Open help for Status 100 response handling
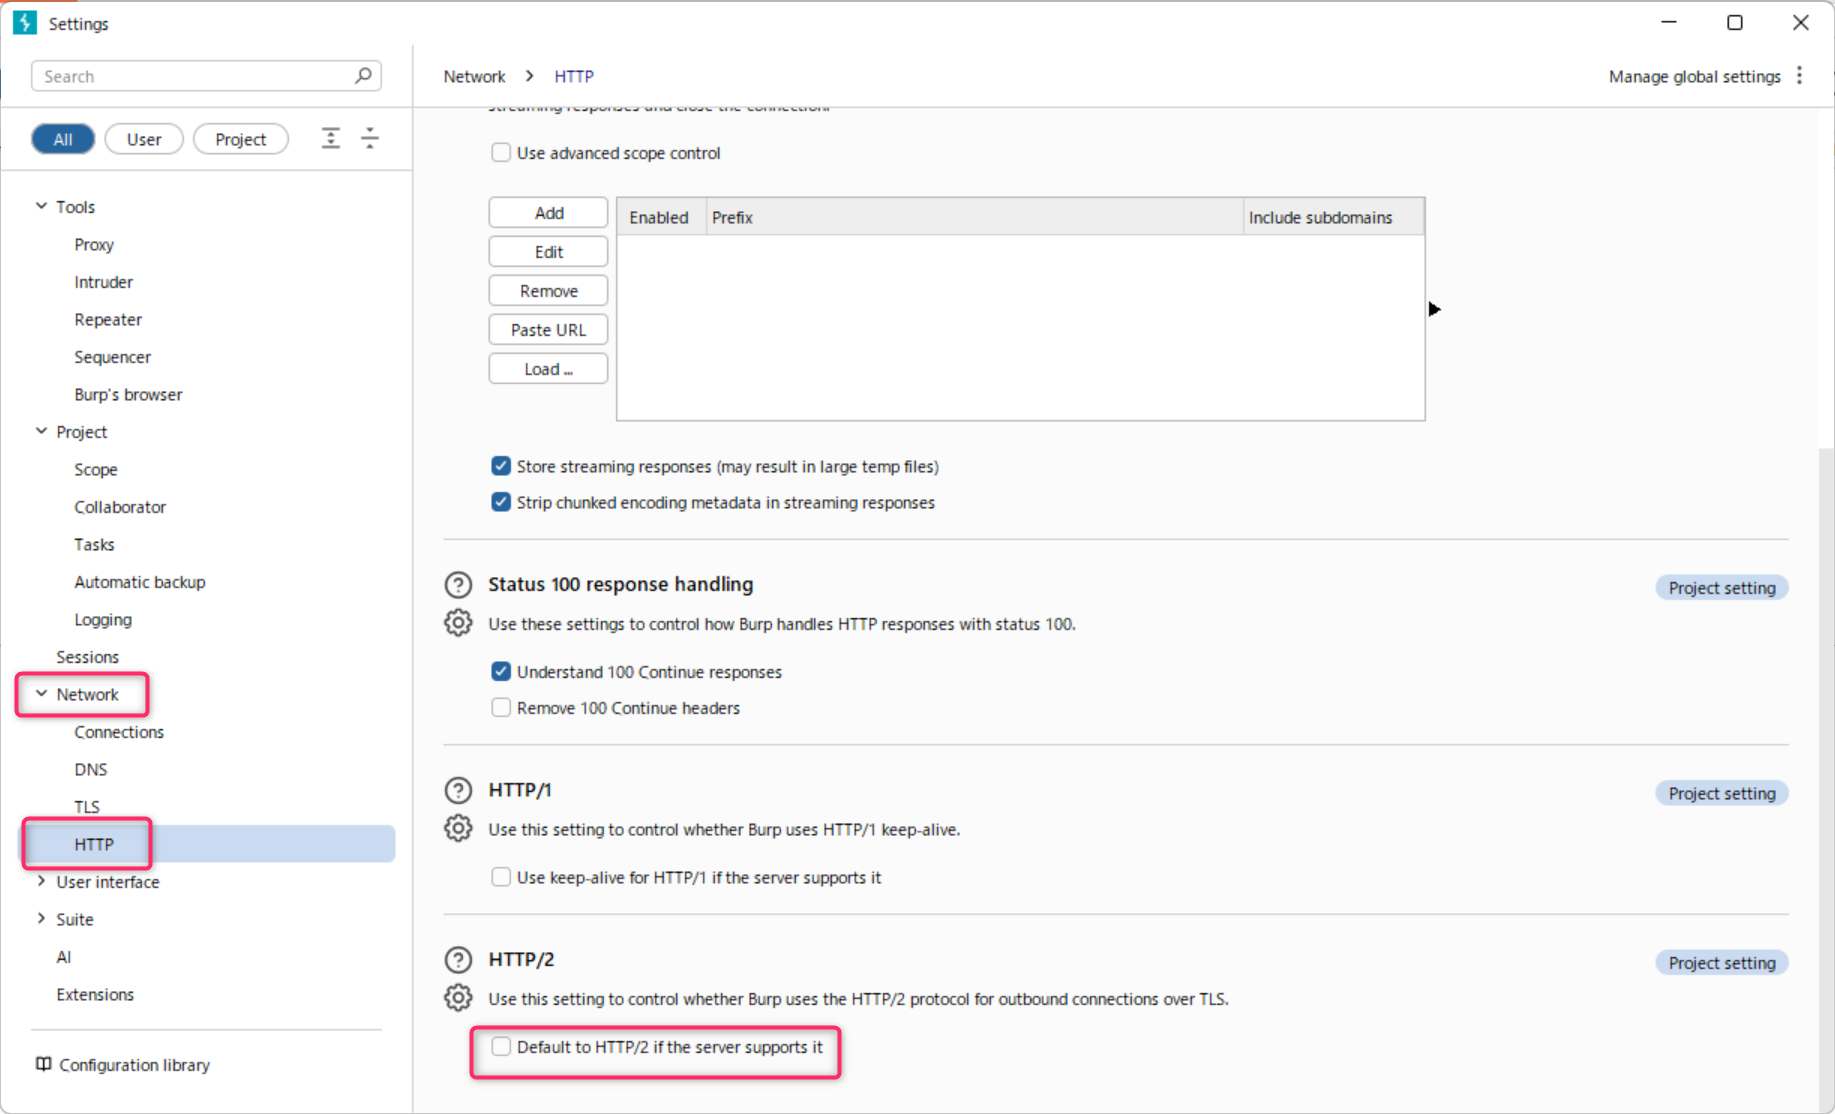Screen dimensions: 1835x1114 coord(458,585)
